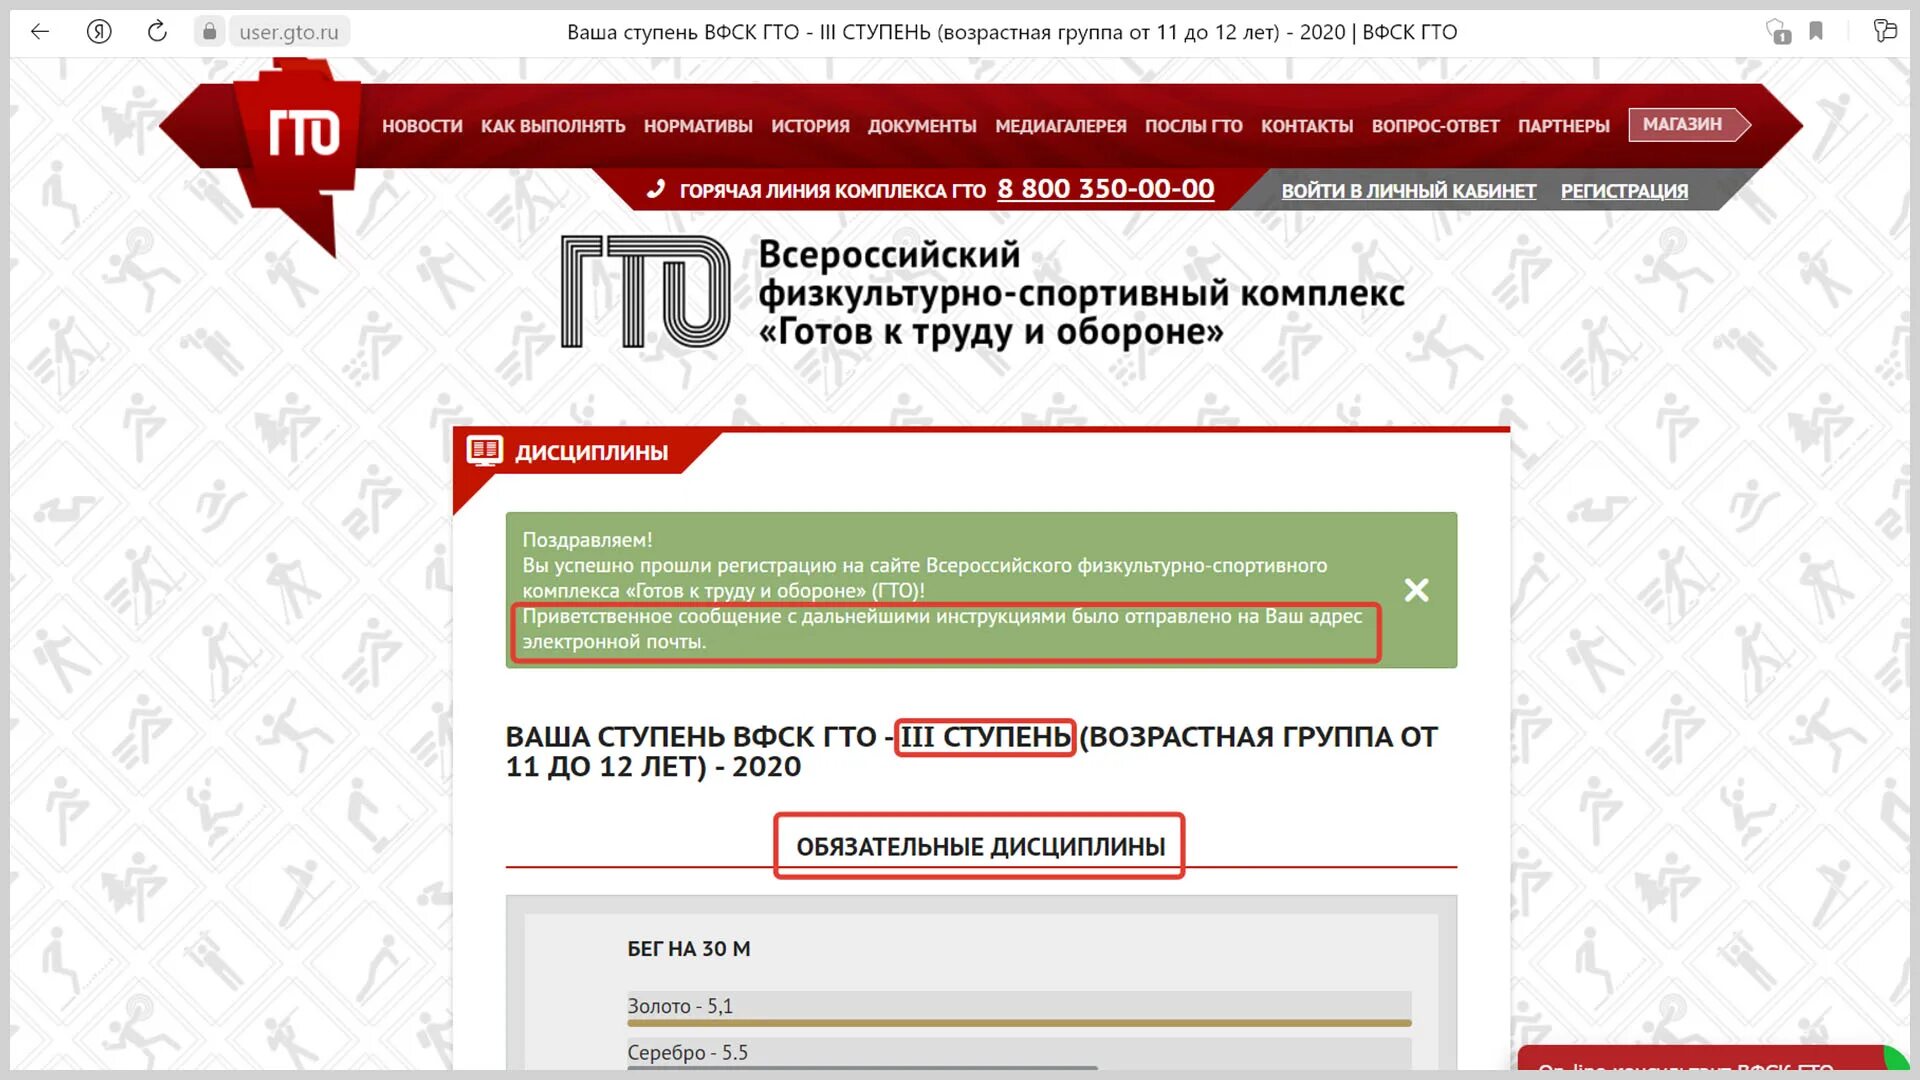
Task: Click the Серебро - 5.5 progress bar
Action: coord(1019,1053)
